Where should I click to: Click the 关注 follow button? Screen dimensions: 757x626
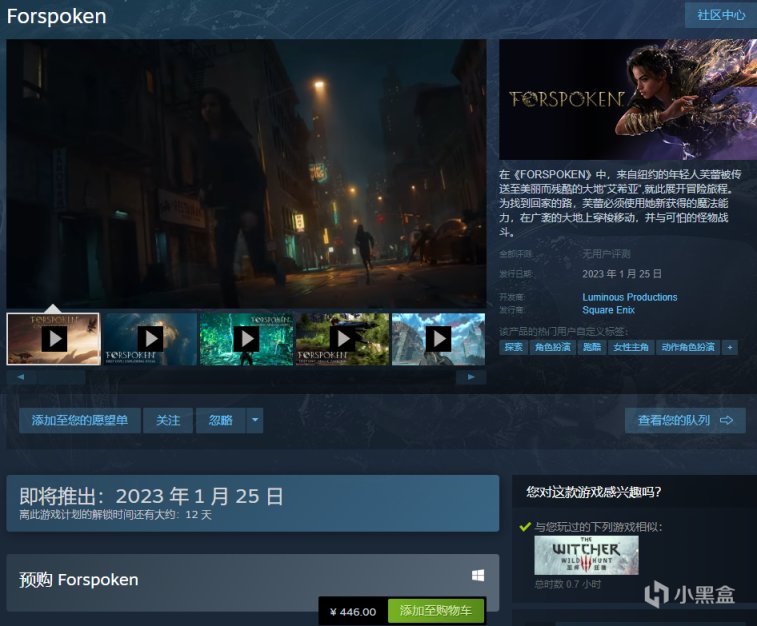(168, 420)
